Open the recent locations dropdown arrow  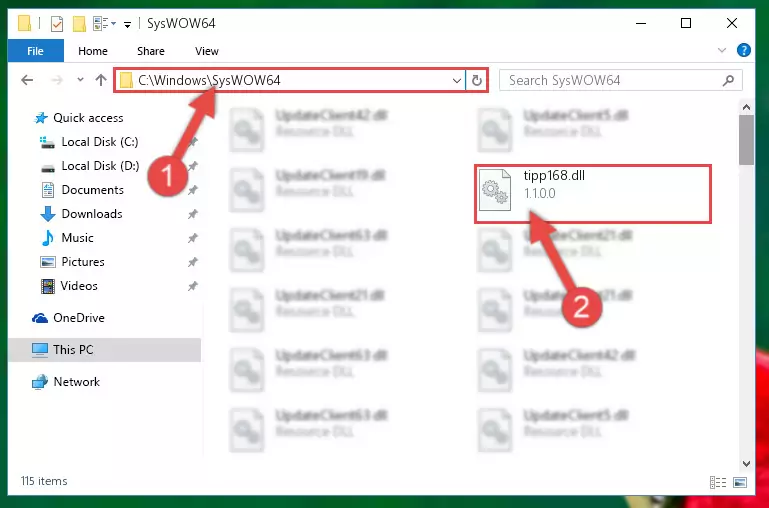[80, 79]
